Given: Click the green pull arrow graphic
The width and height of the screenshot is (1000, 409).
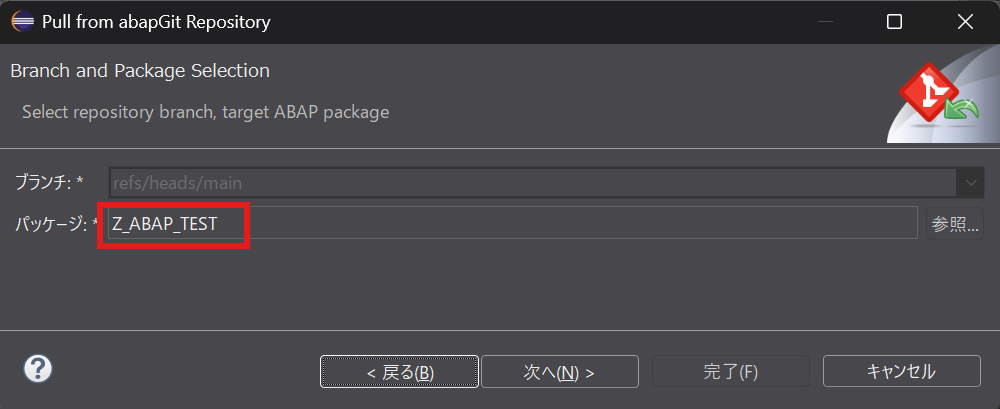Looking at the screenshot, I should [960, 109].
